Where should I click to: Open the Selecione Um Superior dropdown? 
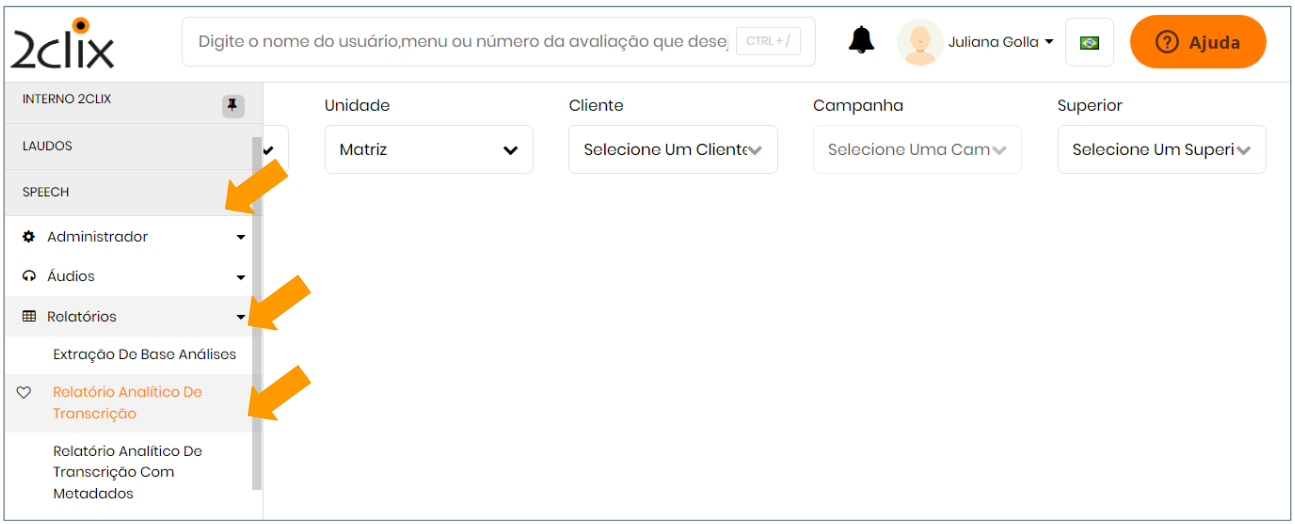click(1161, 150)
